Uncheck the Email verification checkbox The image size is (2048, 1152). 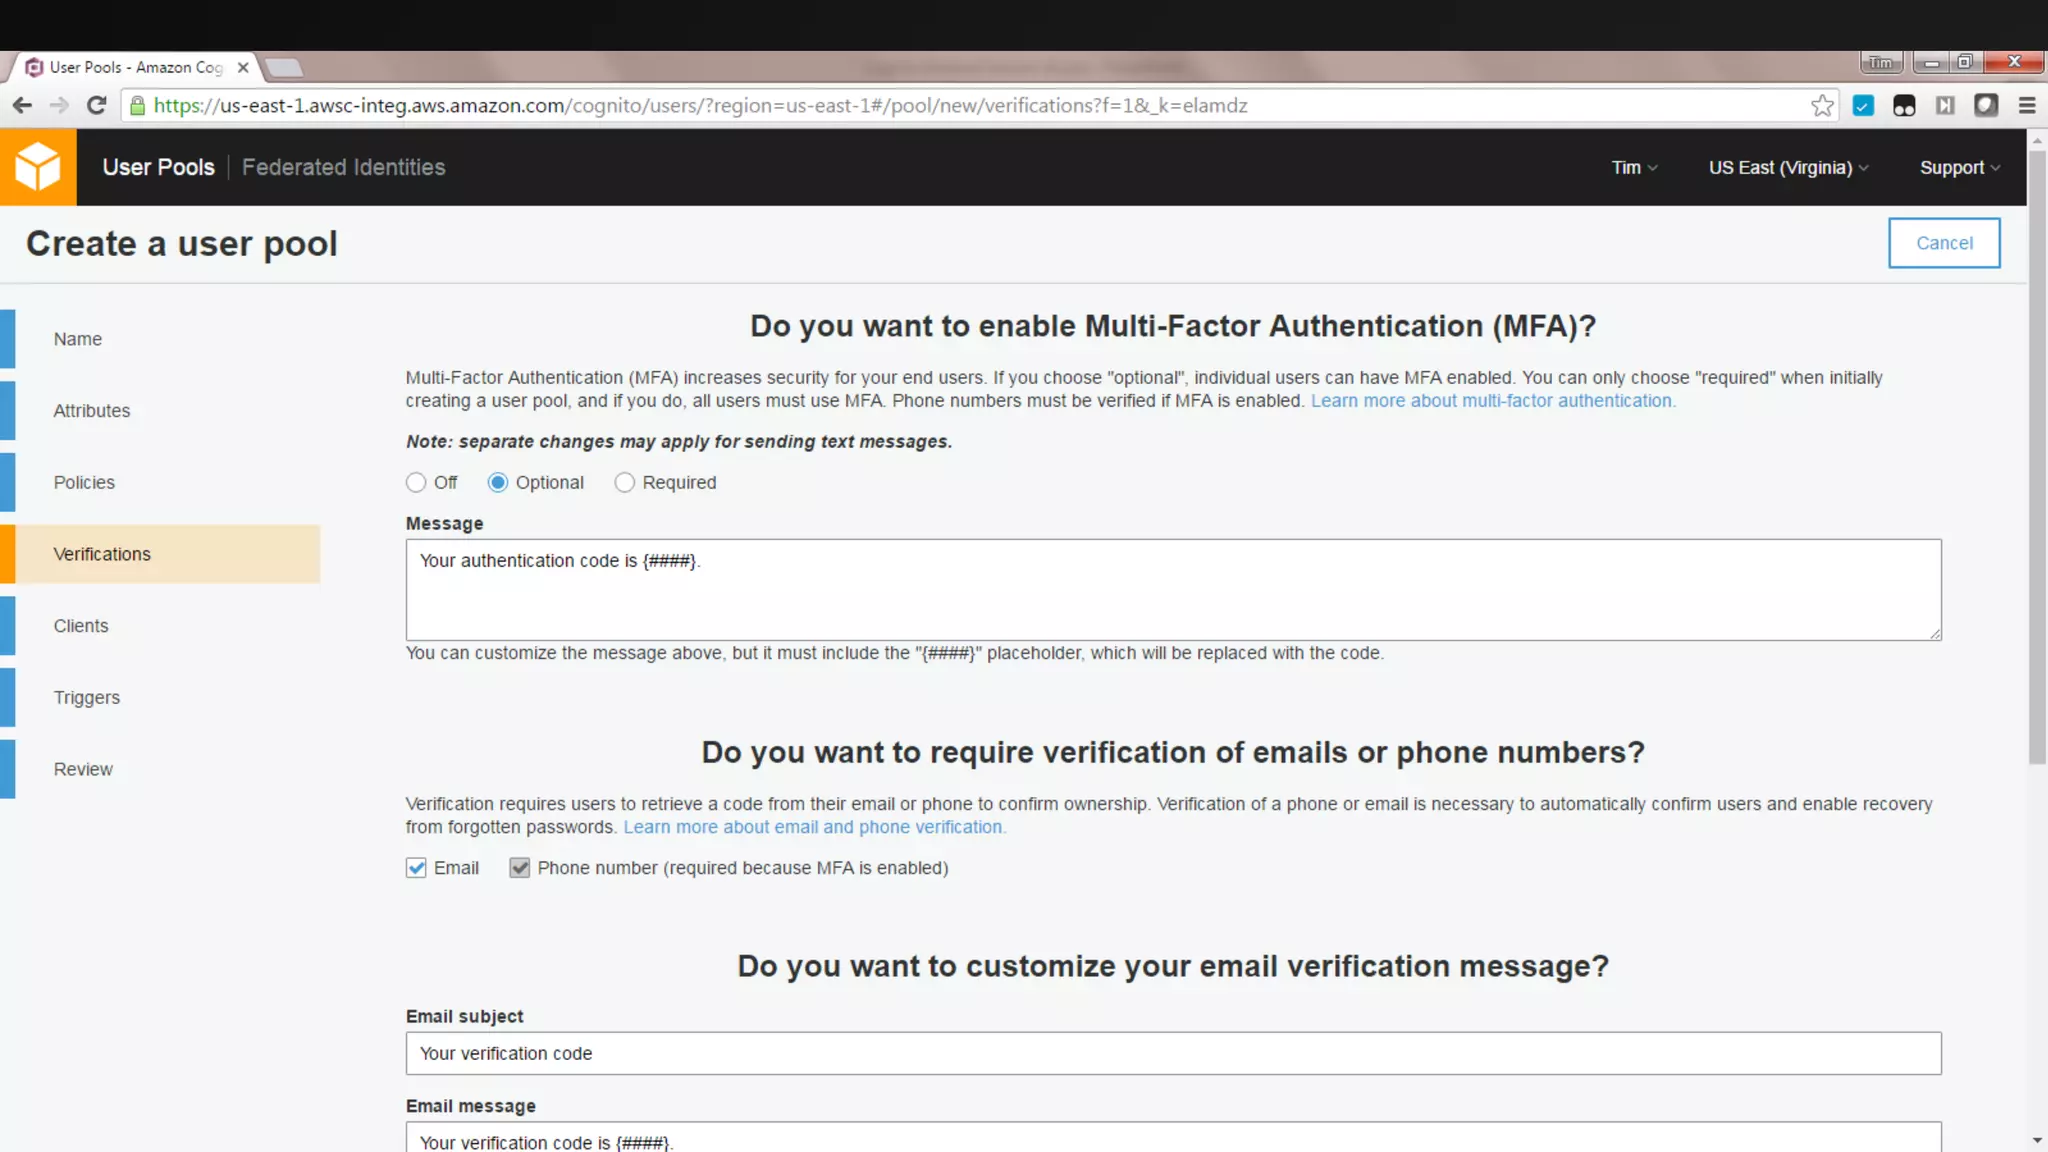point(416,868)
